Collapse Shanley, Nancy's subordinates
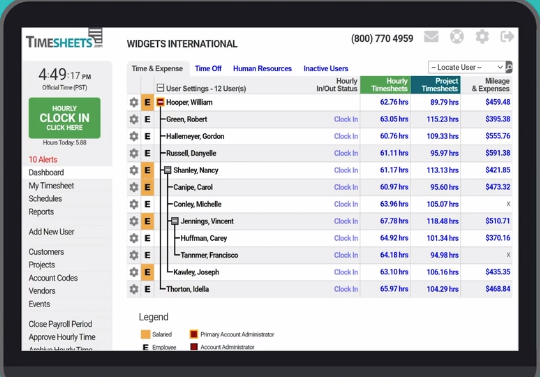 coord(167,170)
